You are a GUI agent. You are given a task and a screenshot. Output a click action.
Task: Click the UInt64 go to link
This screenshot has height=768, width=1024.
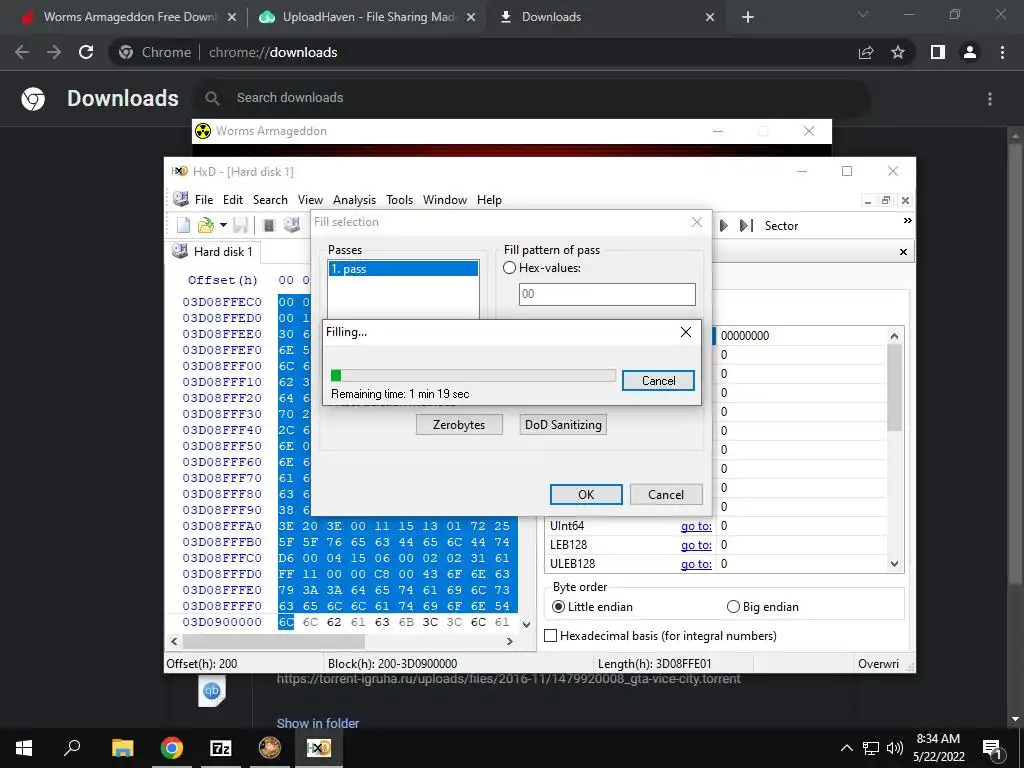(x=696, y=526)
